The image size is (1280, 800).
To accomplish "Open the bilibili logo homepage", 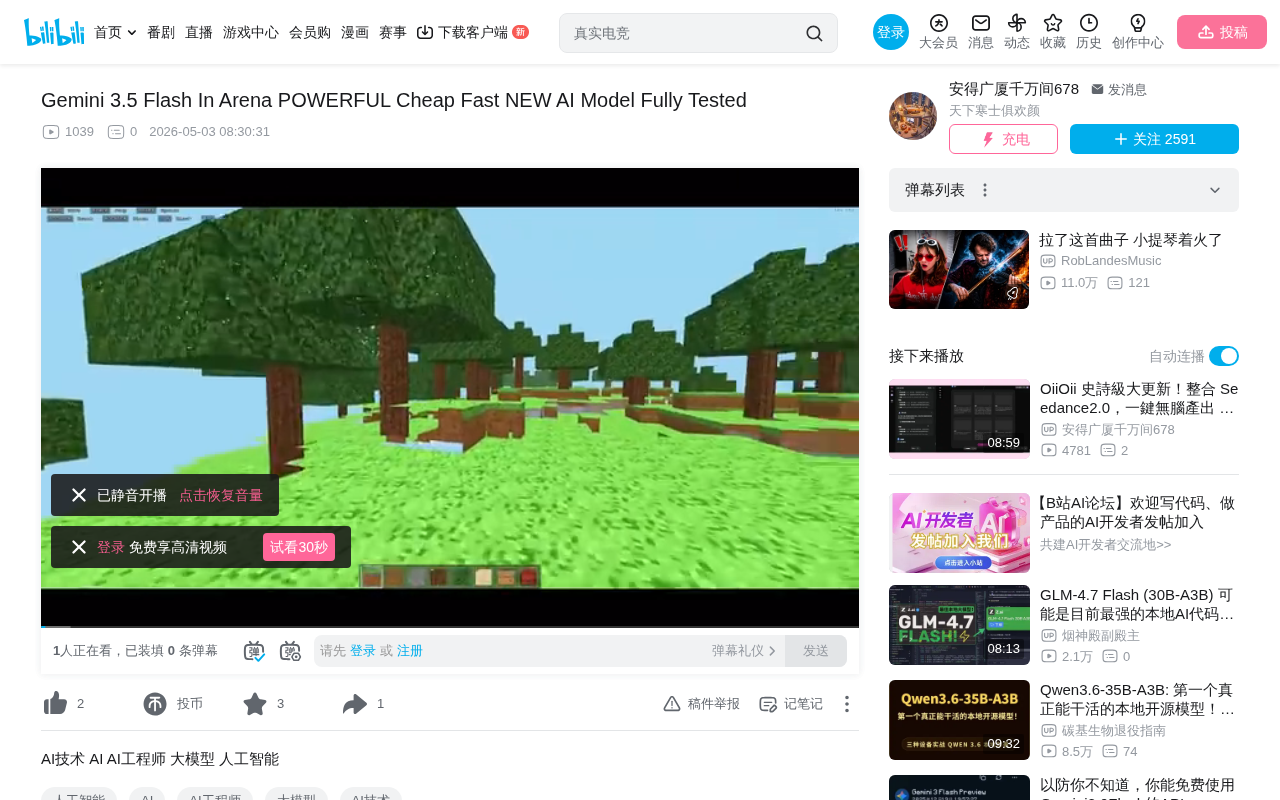I will (x=54, y=32).
